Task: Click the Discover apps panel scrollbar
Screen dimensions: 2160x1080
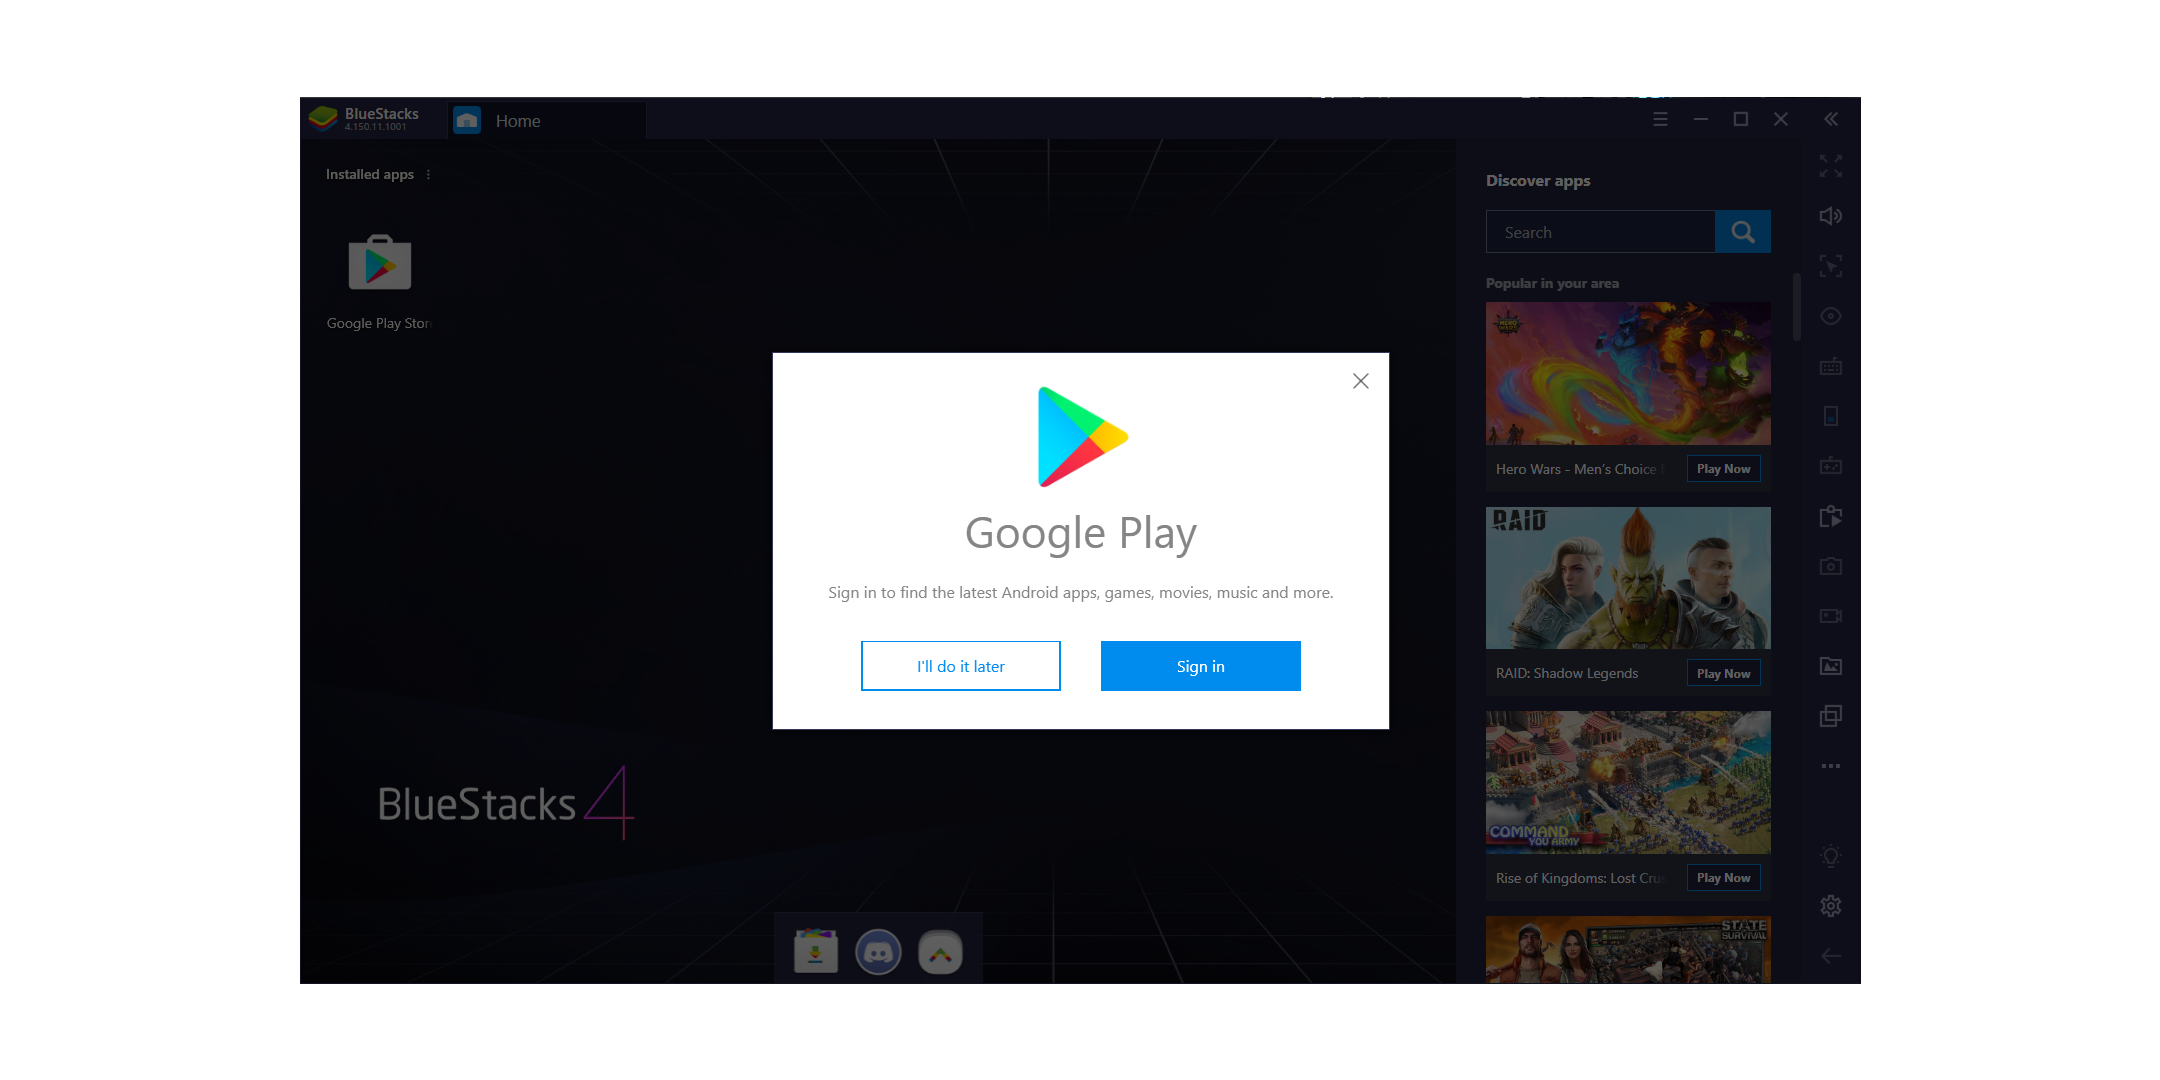Action: coord(1796,308)
